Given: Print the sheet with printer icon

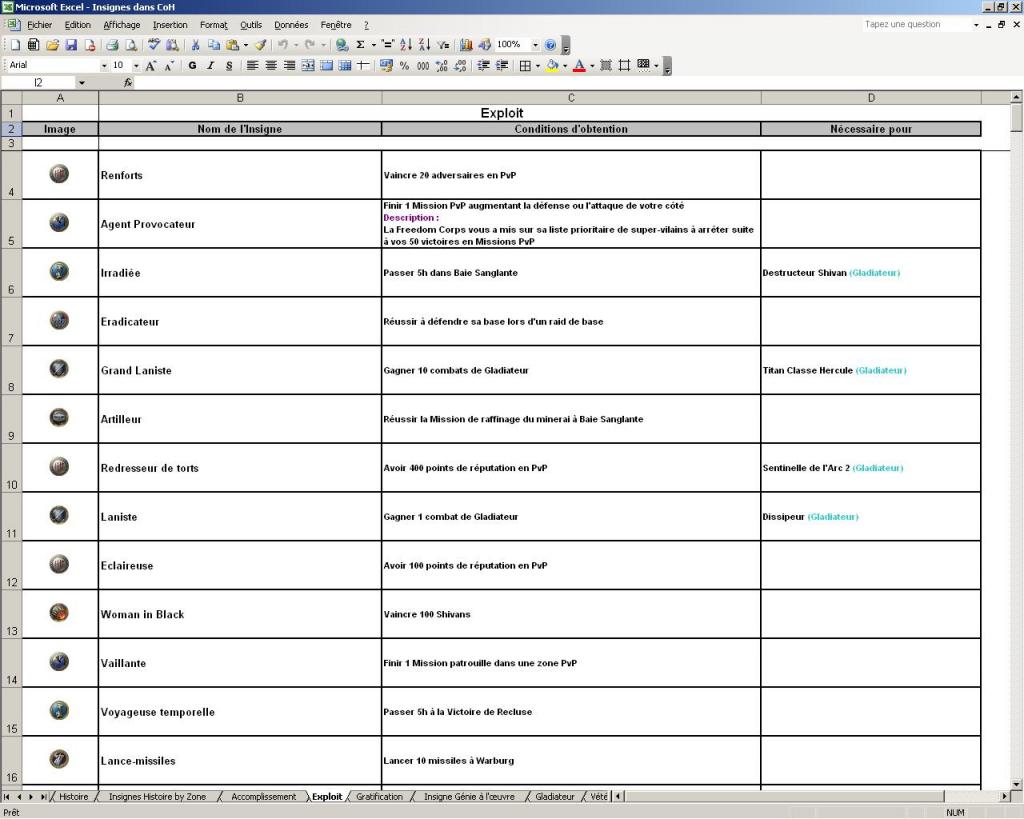Looking at the screenshot, I should point(112,45).
